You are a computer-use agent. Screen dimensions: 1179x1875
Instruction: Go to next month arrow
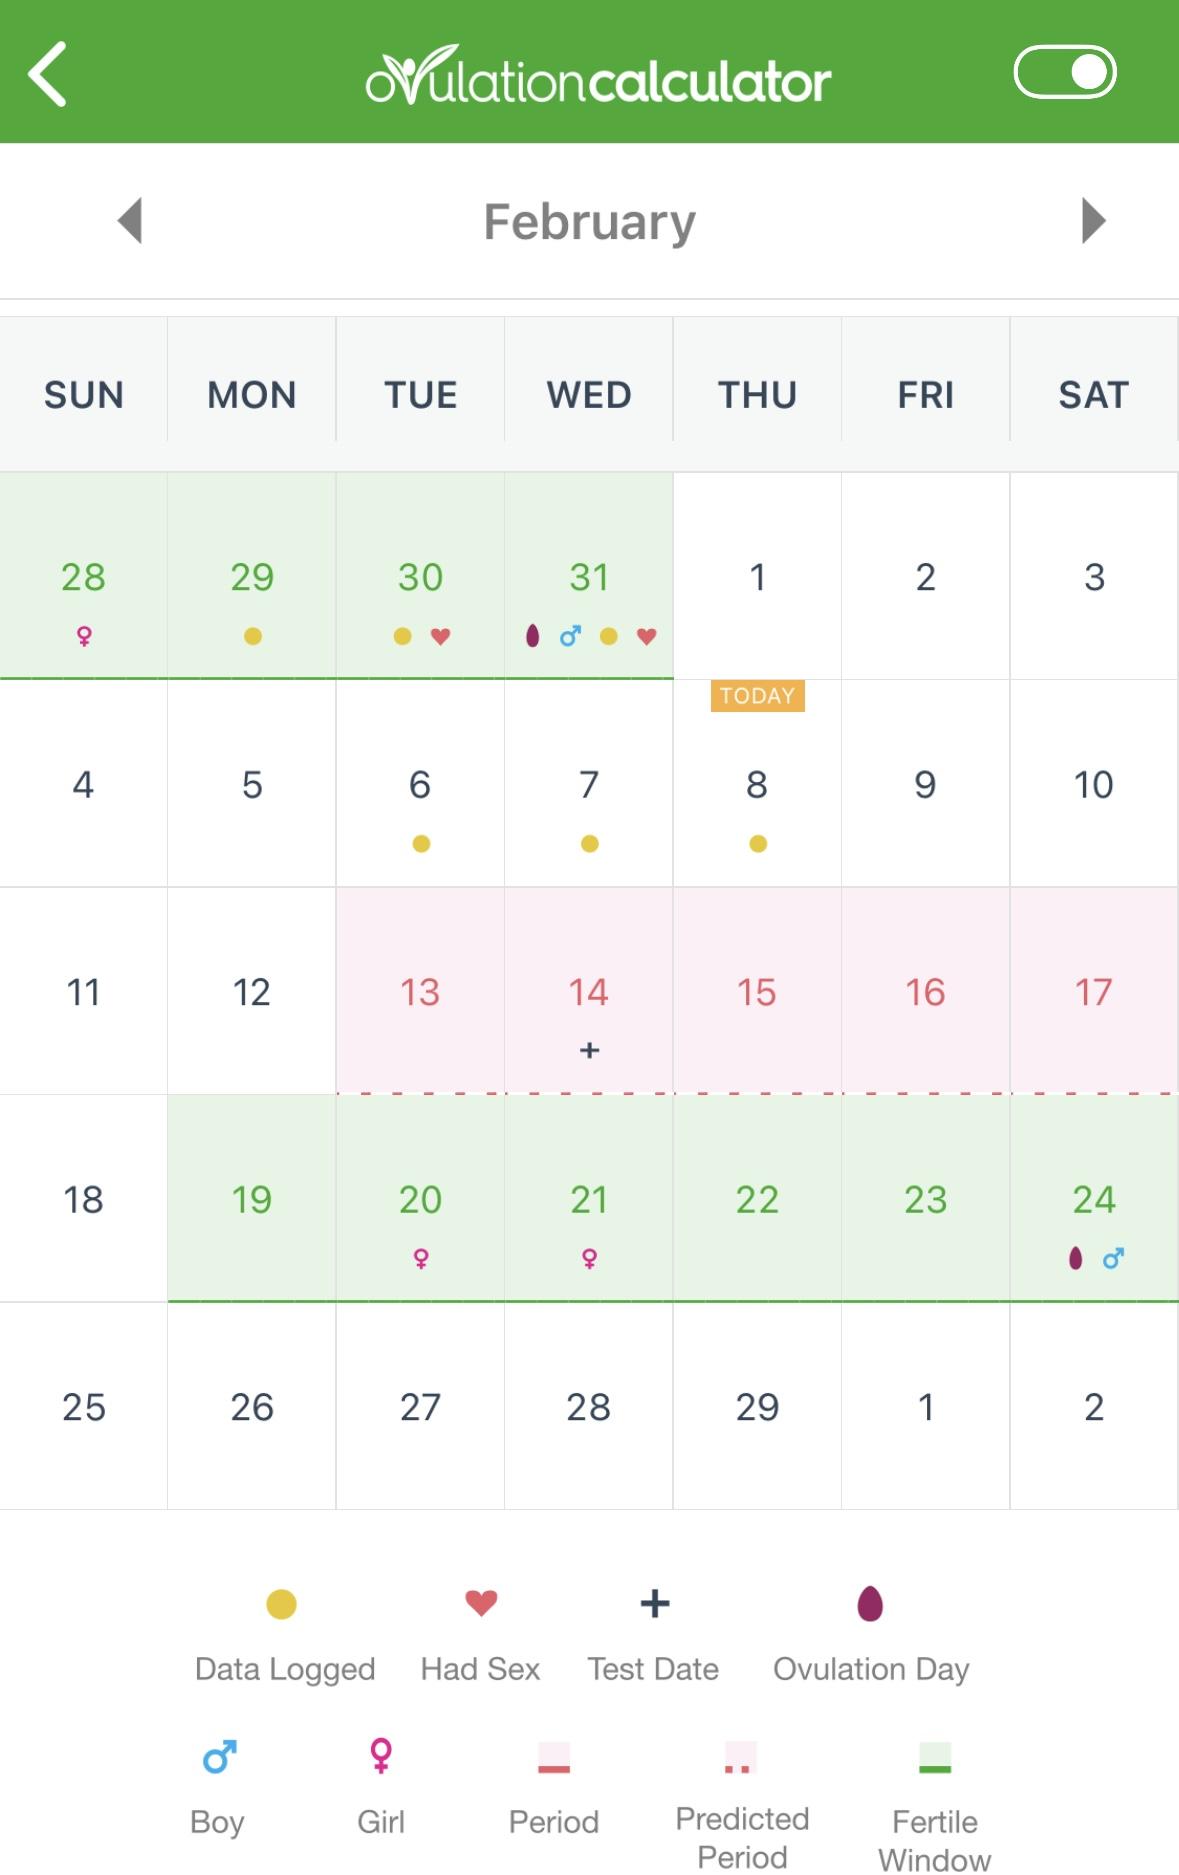coord(1093,220)
